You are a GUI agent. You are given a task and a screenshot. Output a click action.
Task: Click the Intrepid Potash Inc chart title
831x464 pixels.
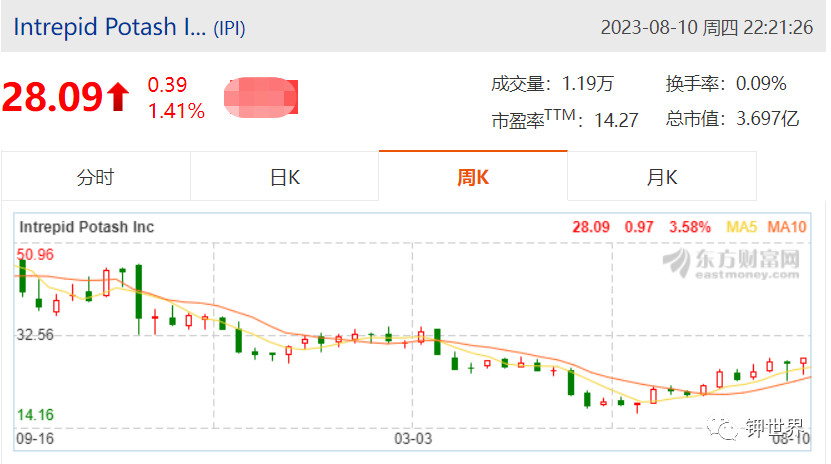[x=86, y=227]
